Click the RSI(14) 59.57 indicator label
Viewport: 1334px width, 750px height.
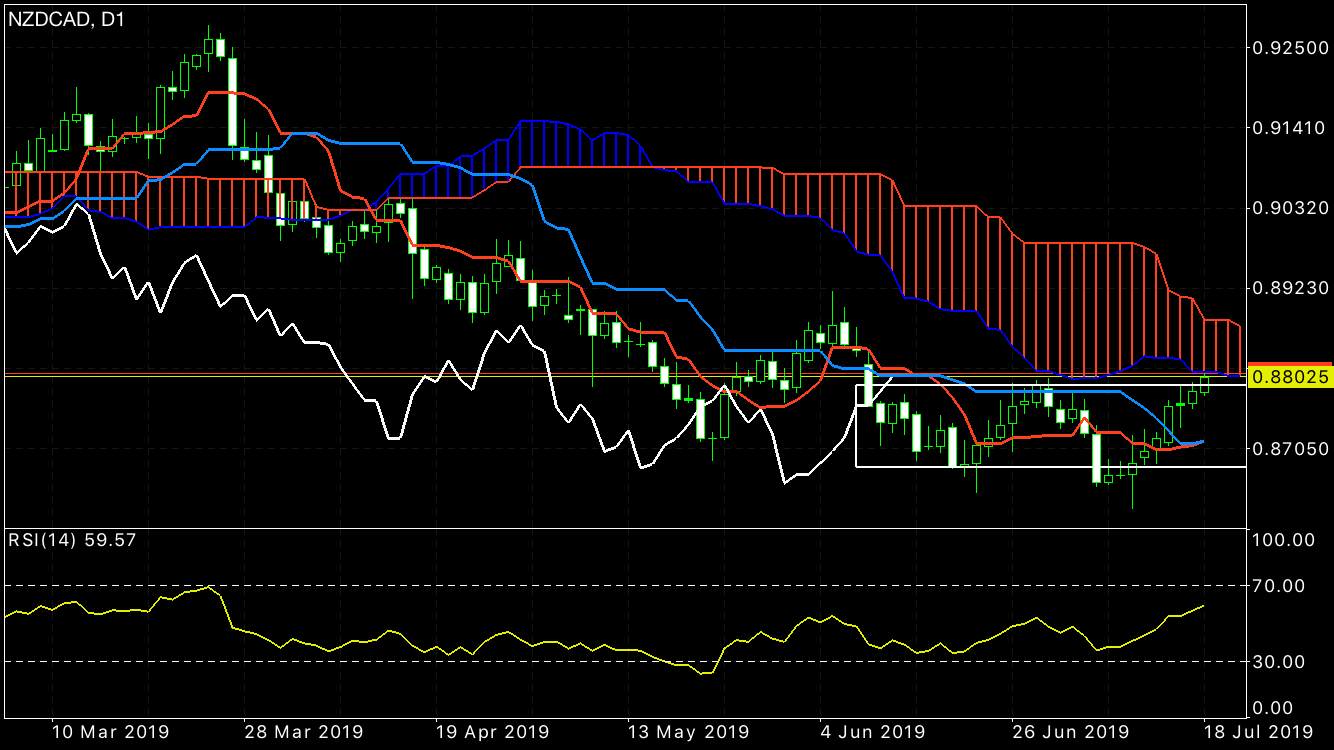coord(72,539)
